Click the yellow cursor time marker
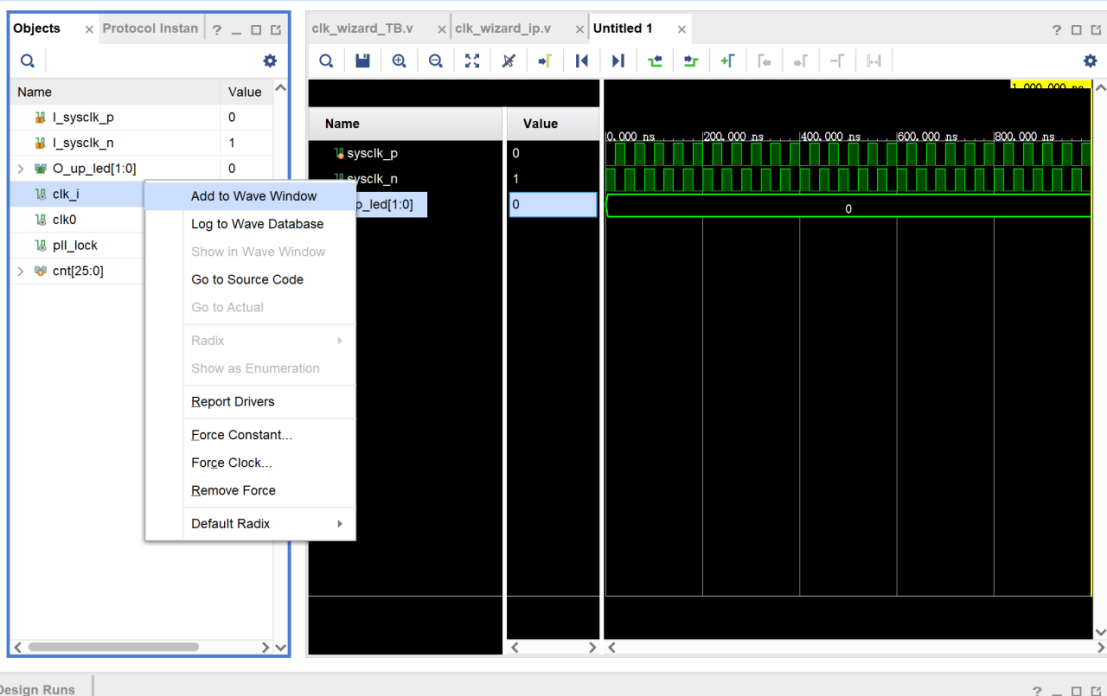Viewport: 1107px width, 696px height. click(x=1051, y=85)
